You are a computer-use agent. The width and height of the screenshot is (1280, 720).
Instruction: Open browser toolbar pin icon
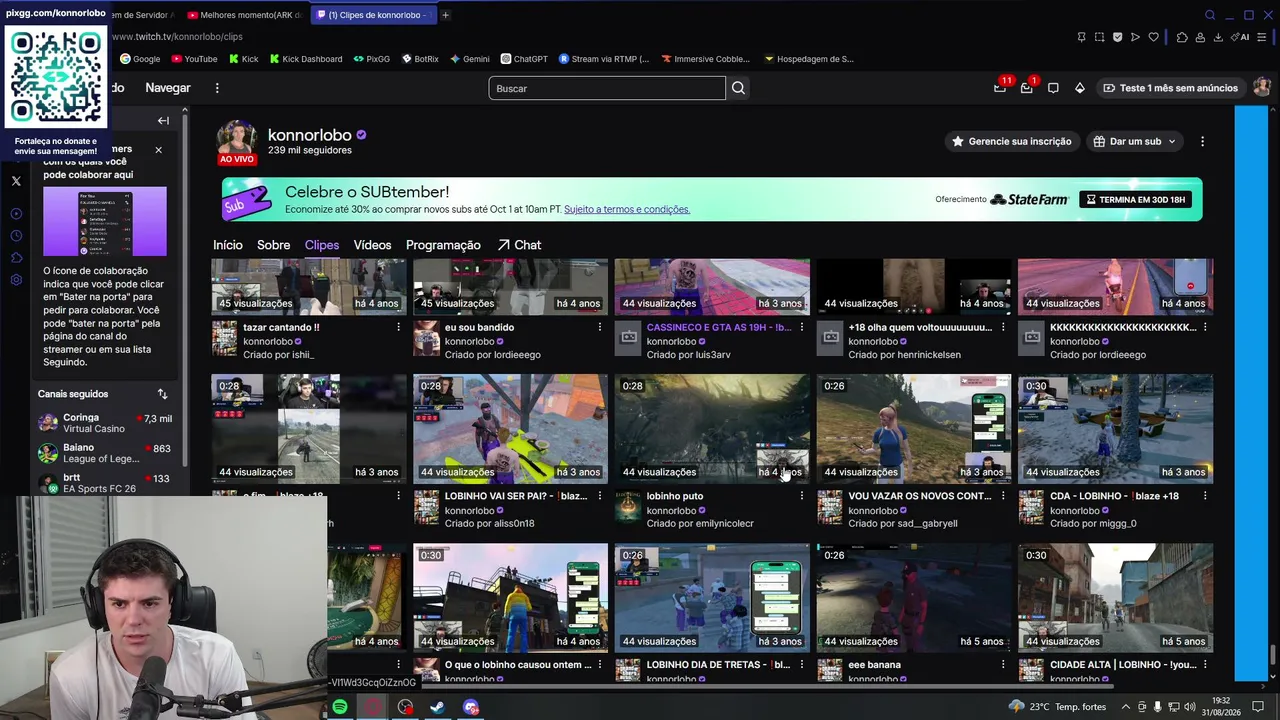[x=1081, y=37]
